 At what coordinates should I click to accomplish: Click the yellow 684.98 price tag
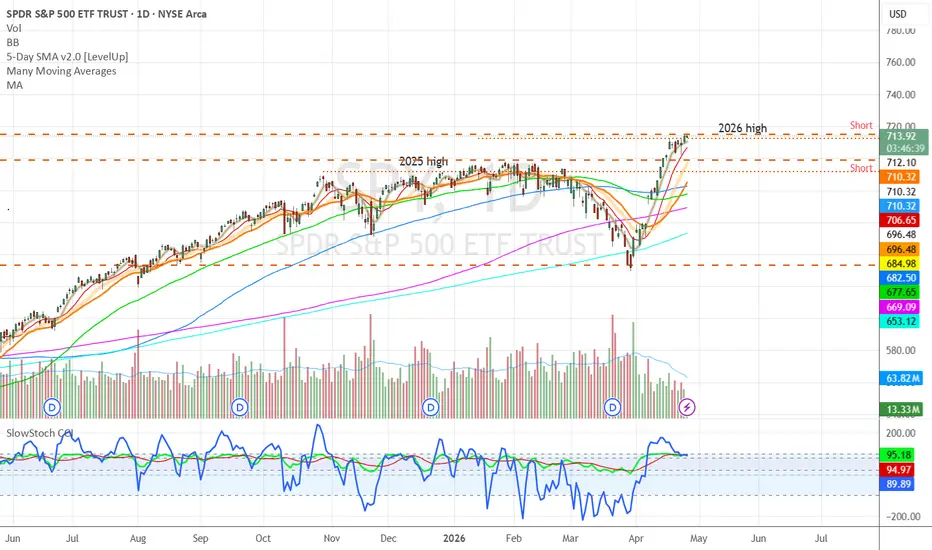tap(900, 263)
